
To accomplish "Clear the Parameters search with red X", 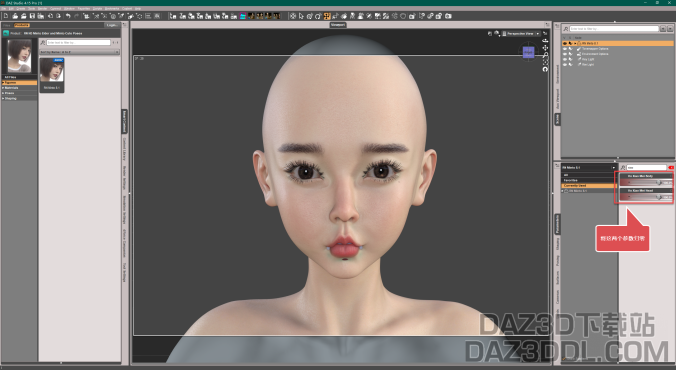I will point(671,167).
